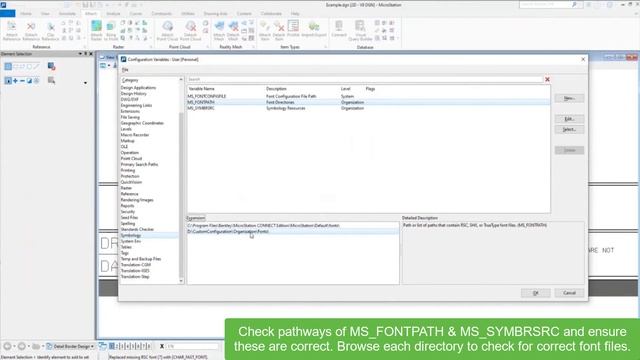The image size is (640, 360).
Task: Switch to the Home ribbon tab
Action: (x=26, y=13)
